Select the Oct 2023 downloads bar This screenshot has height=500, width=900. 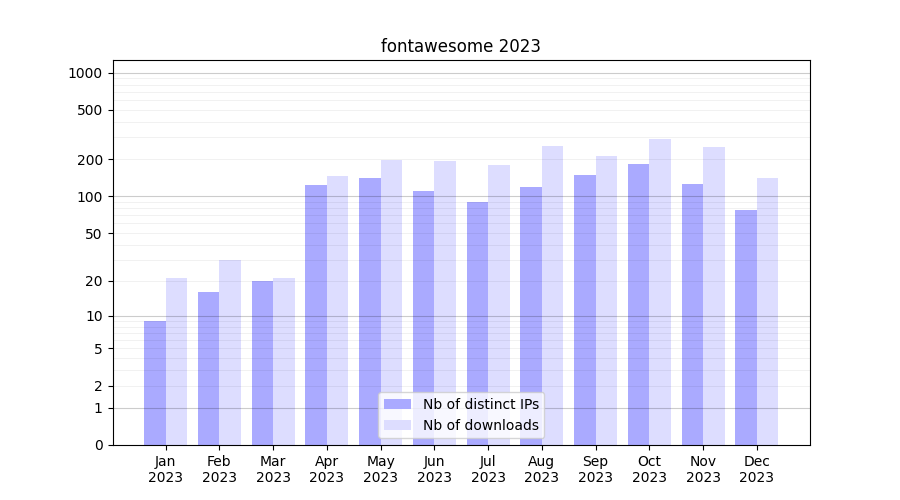tap(660, 292)
